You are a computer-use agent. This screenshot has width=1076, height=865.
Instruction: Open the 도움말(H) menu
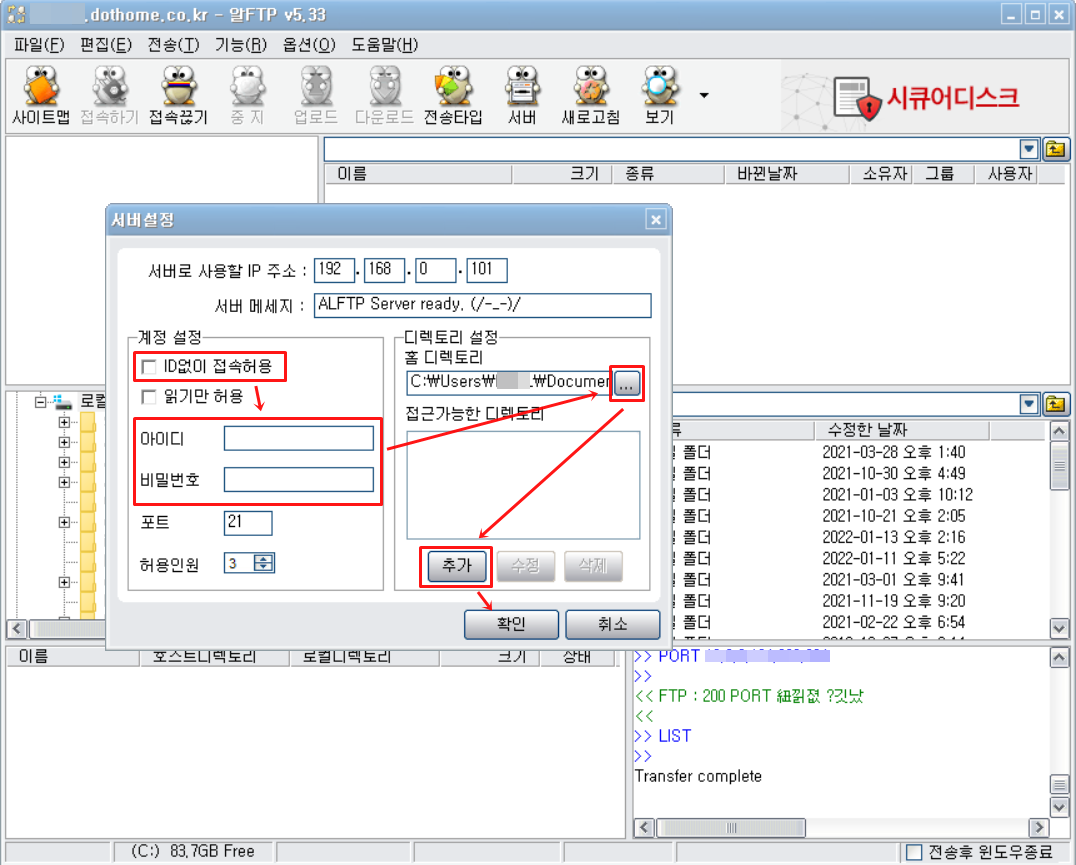(x=385, y=45)
